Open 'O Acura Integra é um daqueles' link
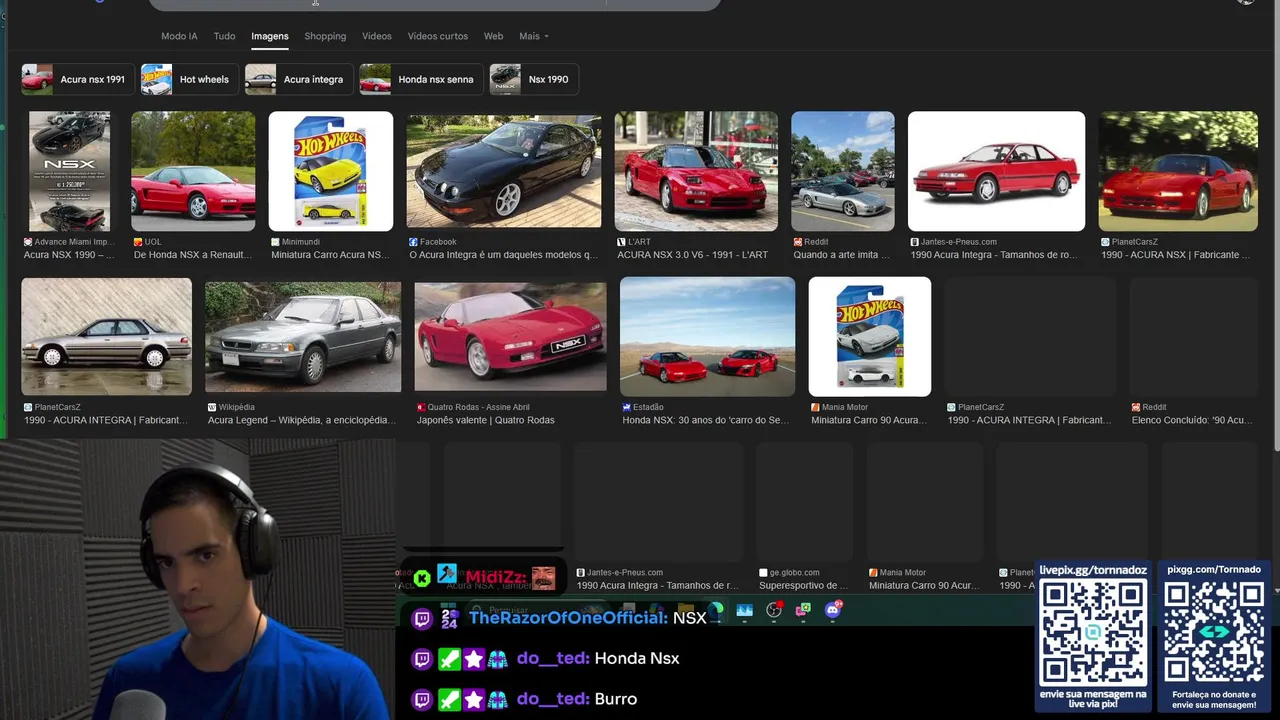This screenshot has height=720, width=1280. (503, 255)
